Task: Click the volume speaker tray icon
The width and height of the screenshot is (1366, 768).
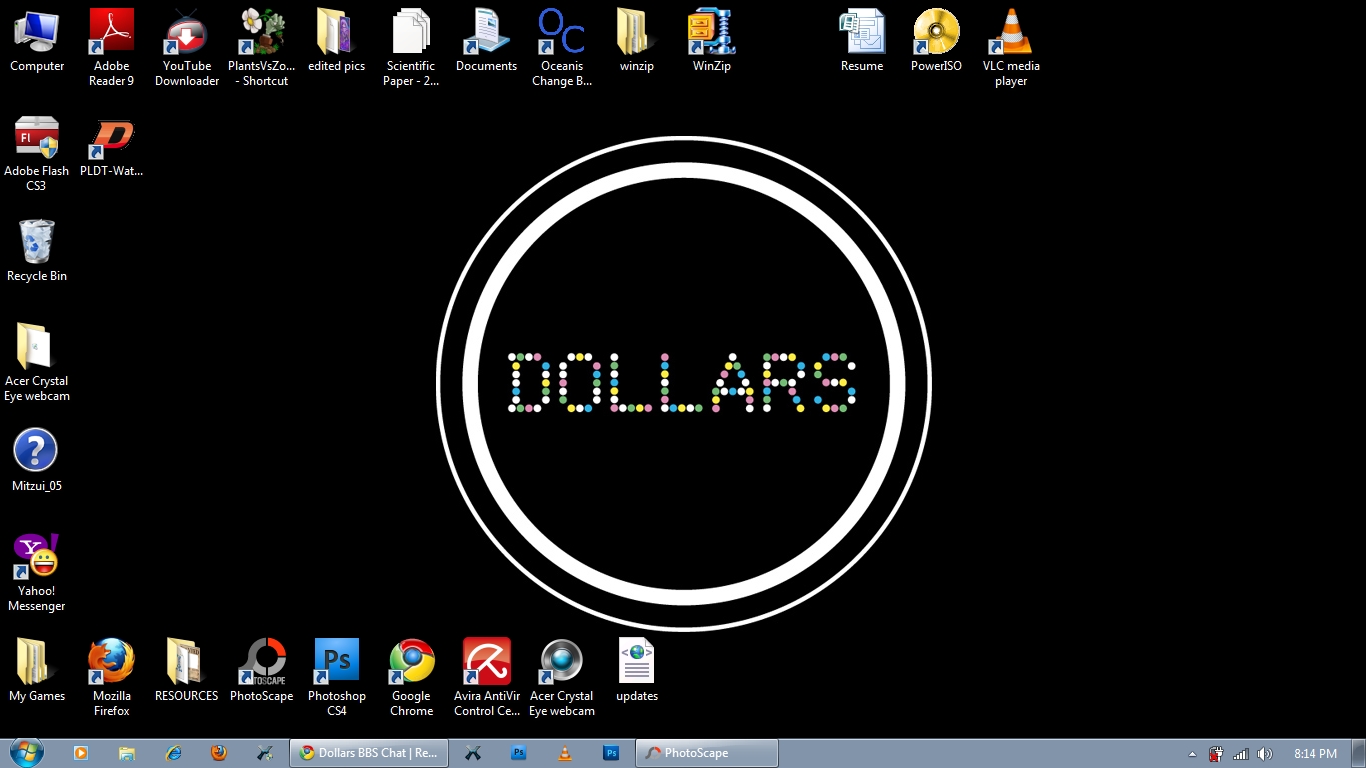Action: [x=1265, y=754]
